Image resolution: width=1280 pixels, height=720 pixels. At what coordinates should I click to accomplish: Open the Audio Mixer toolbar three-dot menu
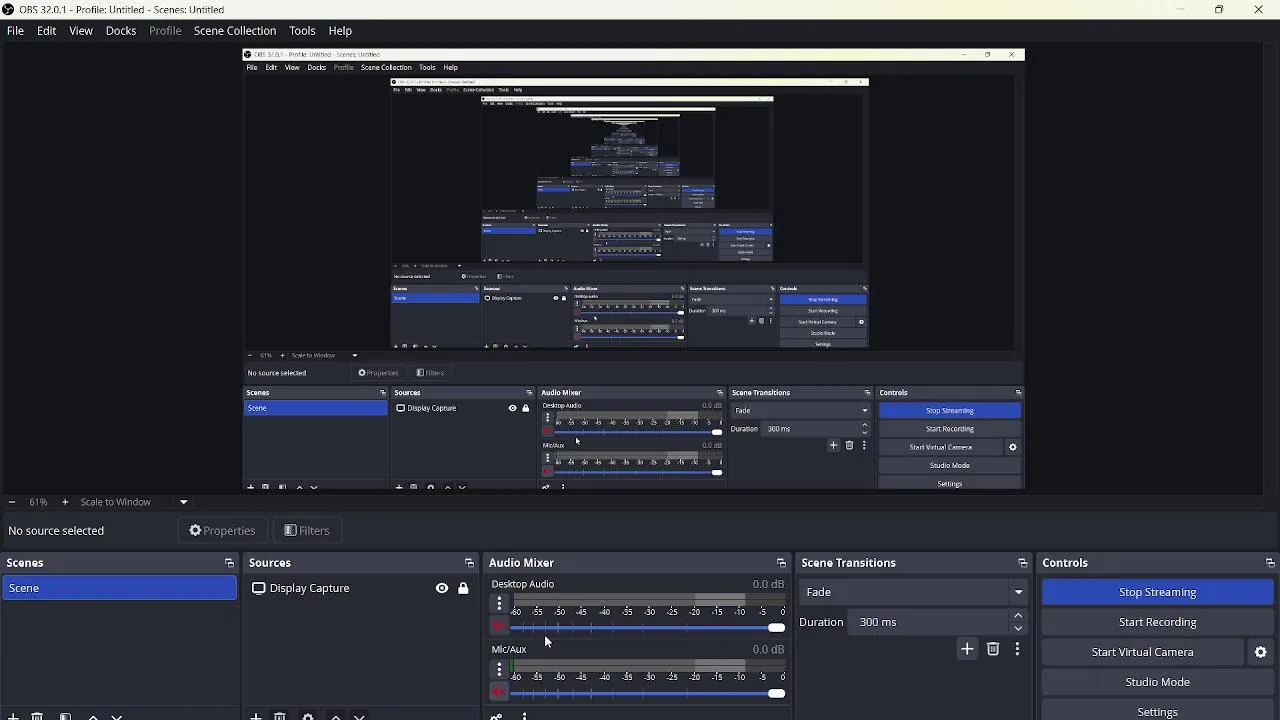click(524, 716)
